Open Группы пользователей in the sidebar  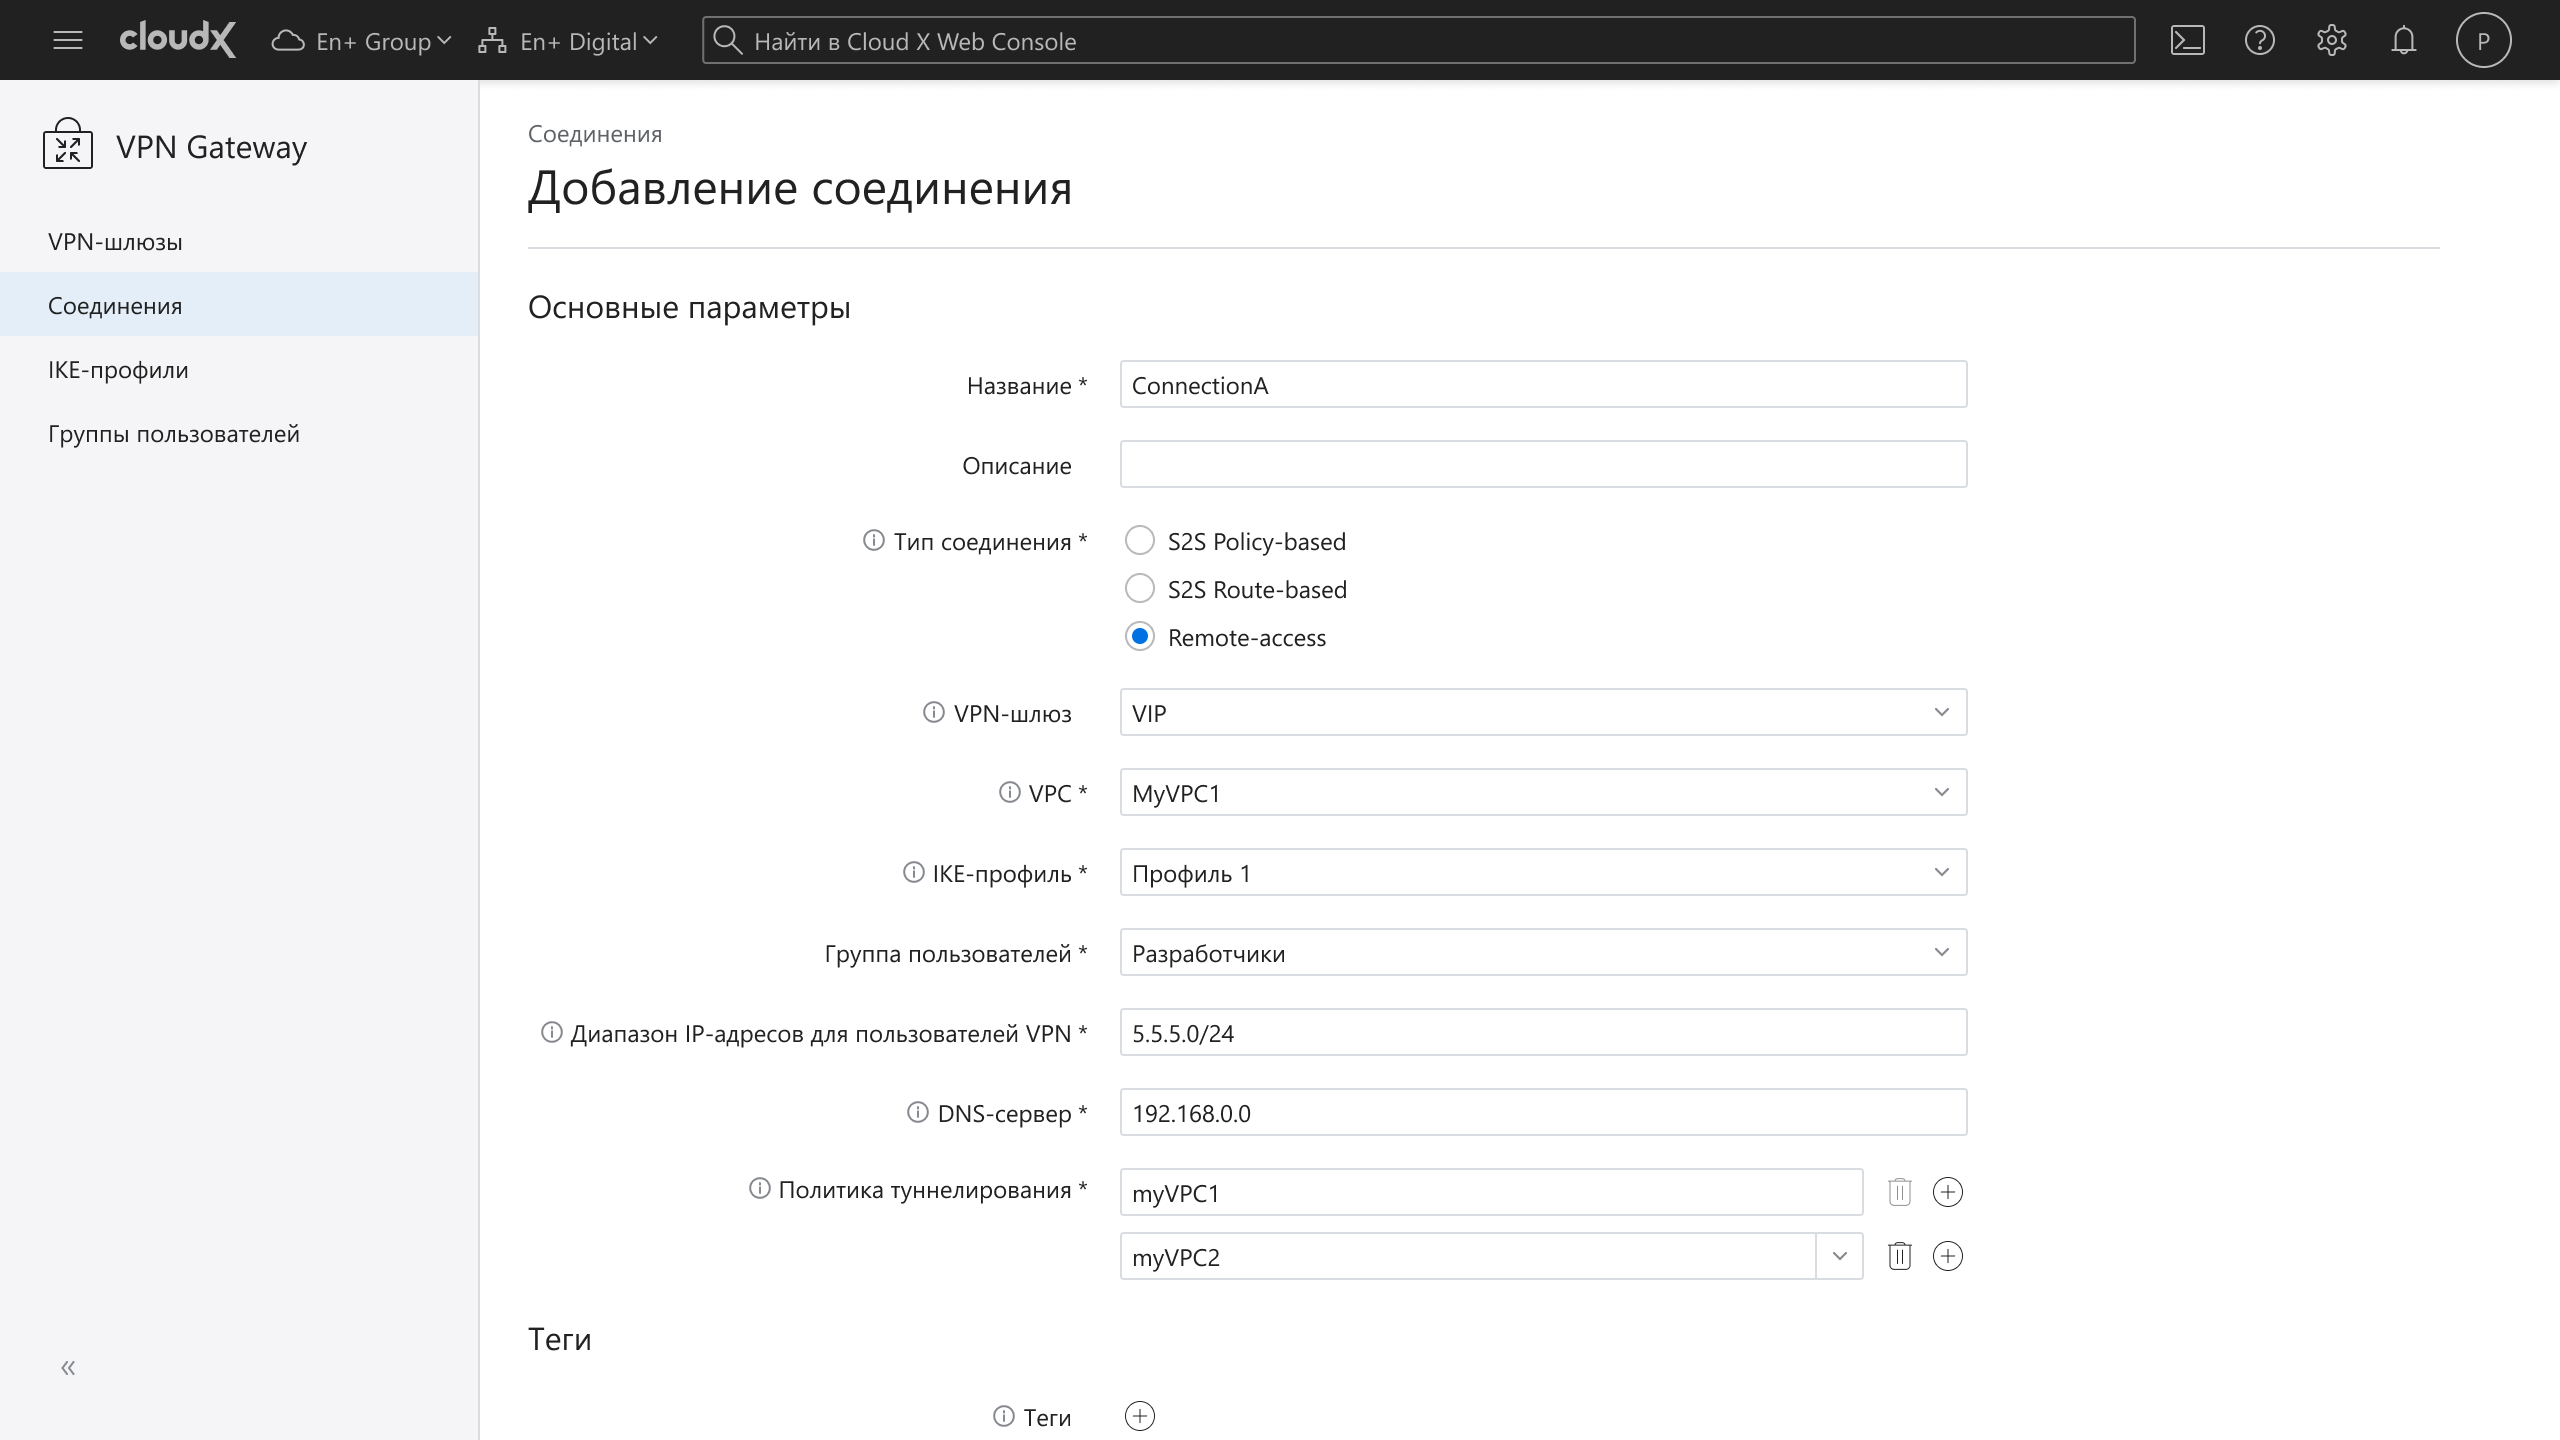173,434
